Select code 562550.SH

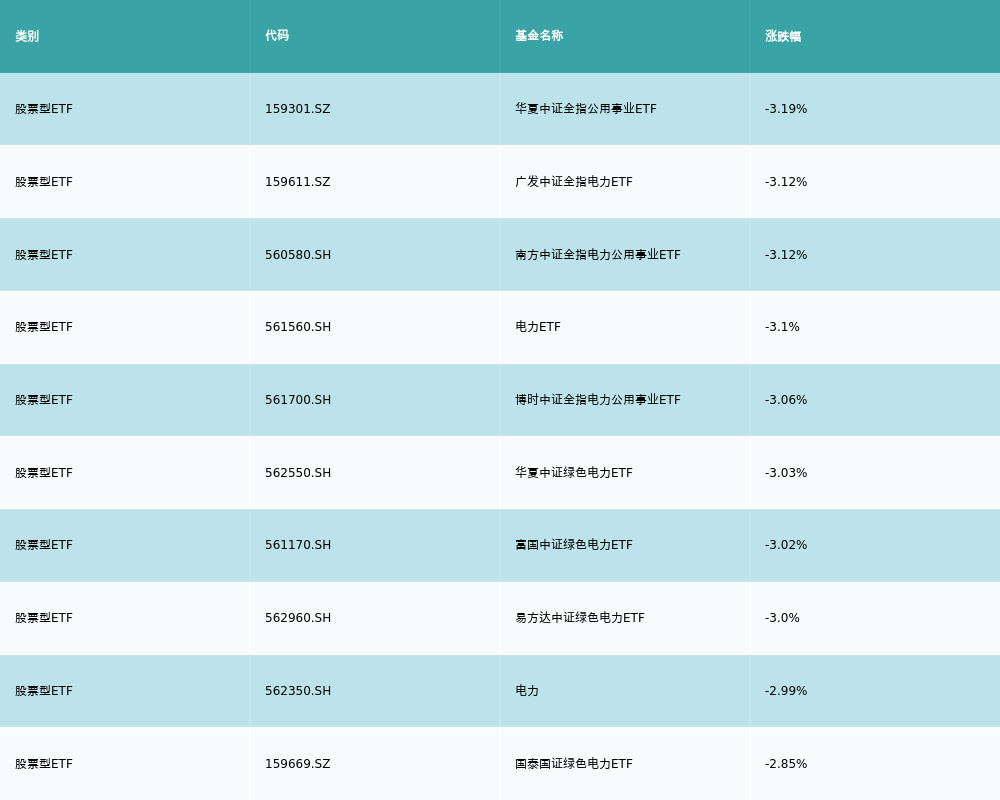pos(298,473)
